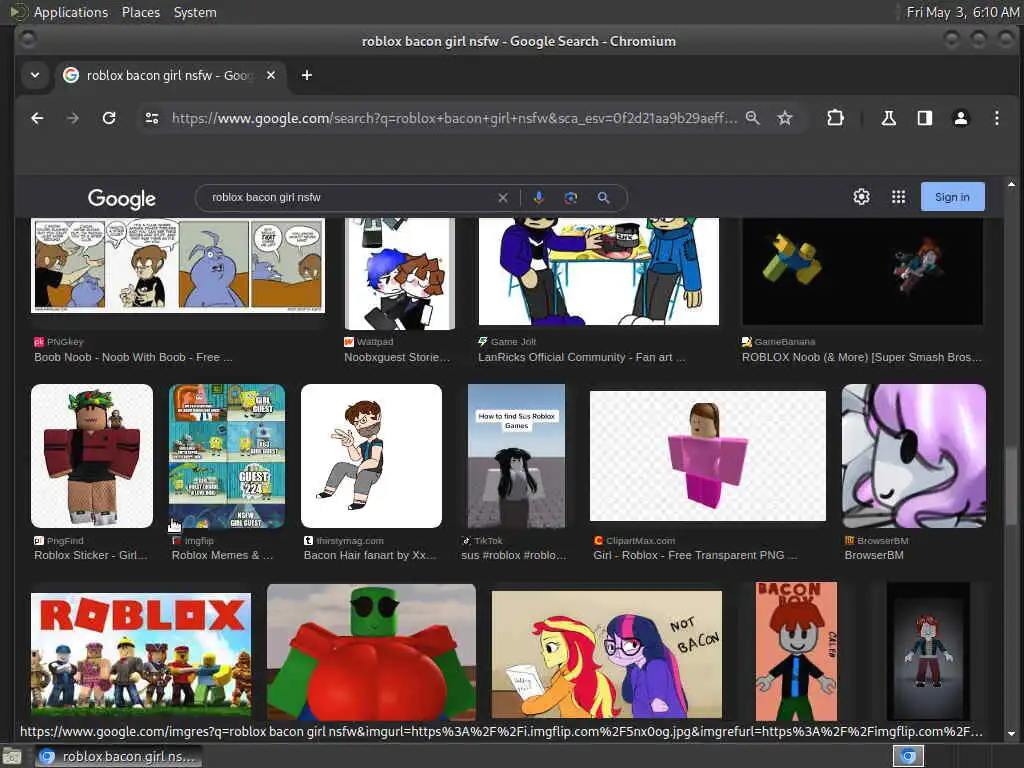
Task: Open Roblox Sticker - Girl result title
Action: pos(91,555)
